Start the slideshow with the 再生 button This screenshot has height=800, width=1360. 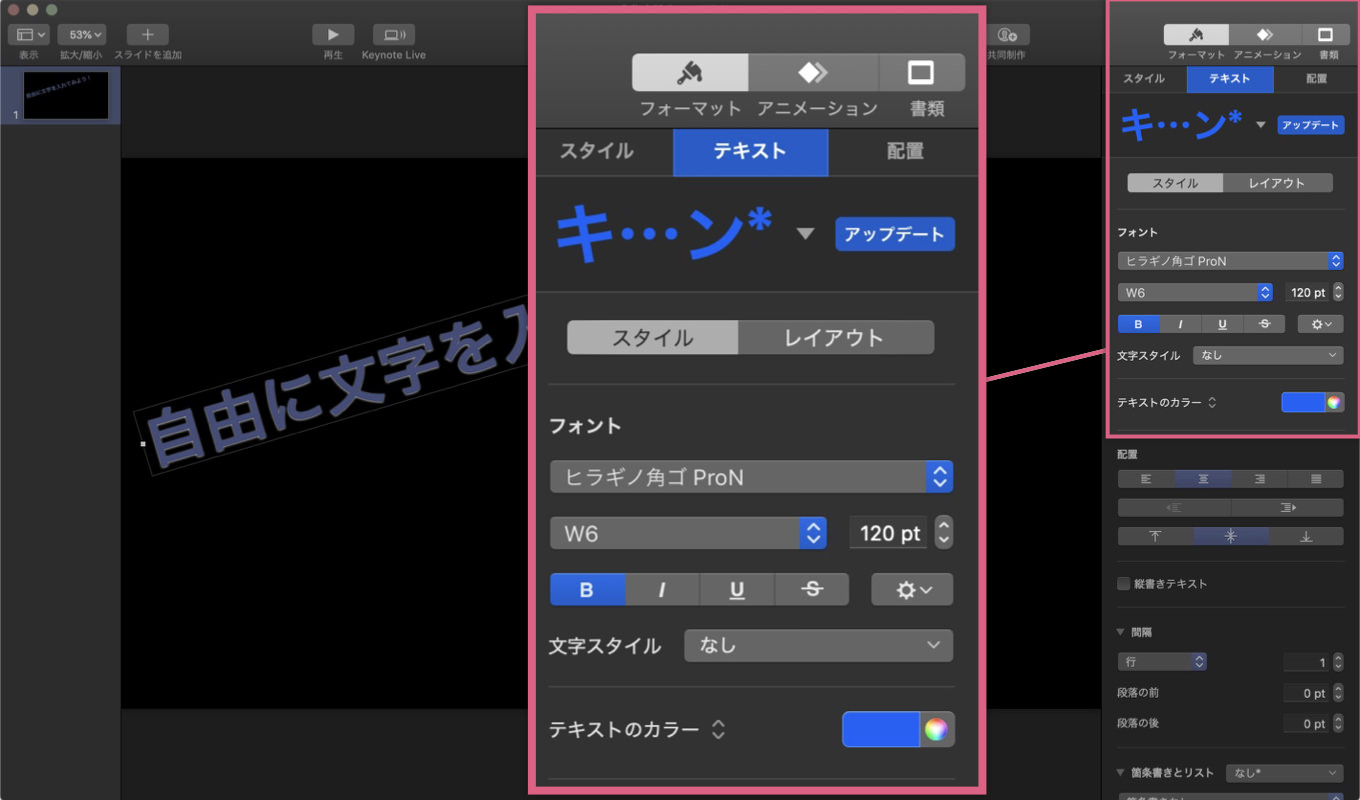[x=333, y=35]
